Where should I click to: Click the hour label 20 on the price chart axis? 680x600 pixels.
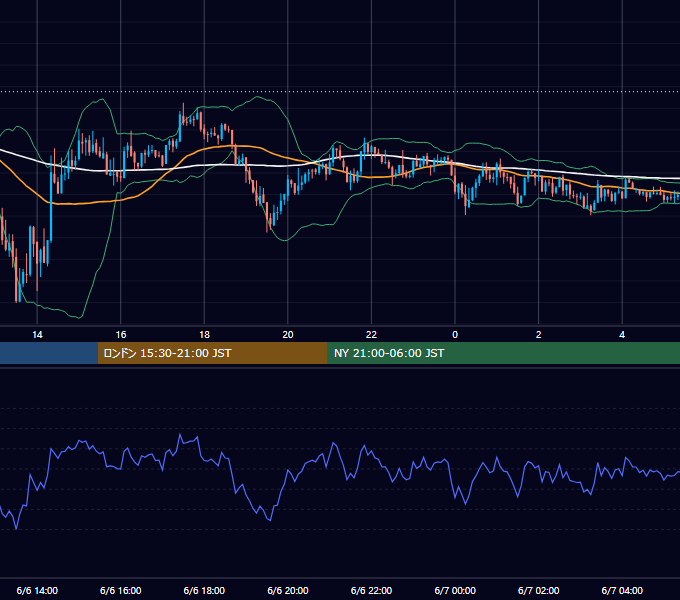coord(288,335)
